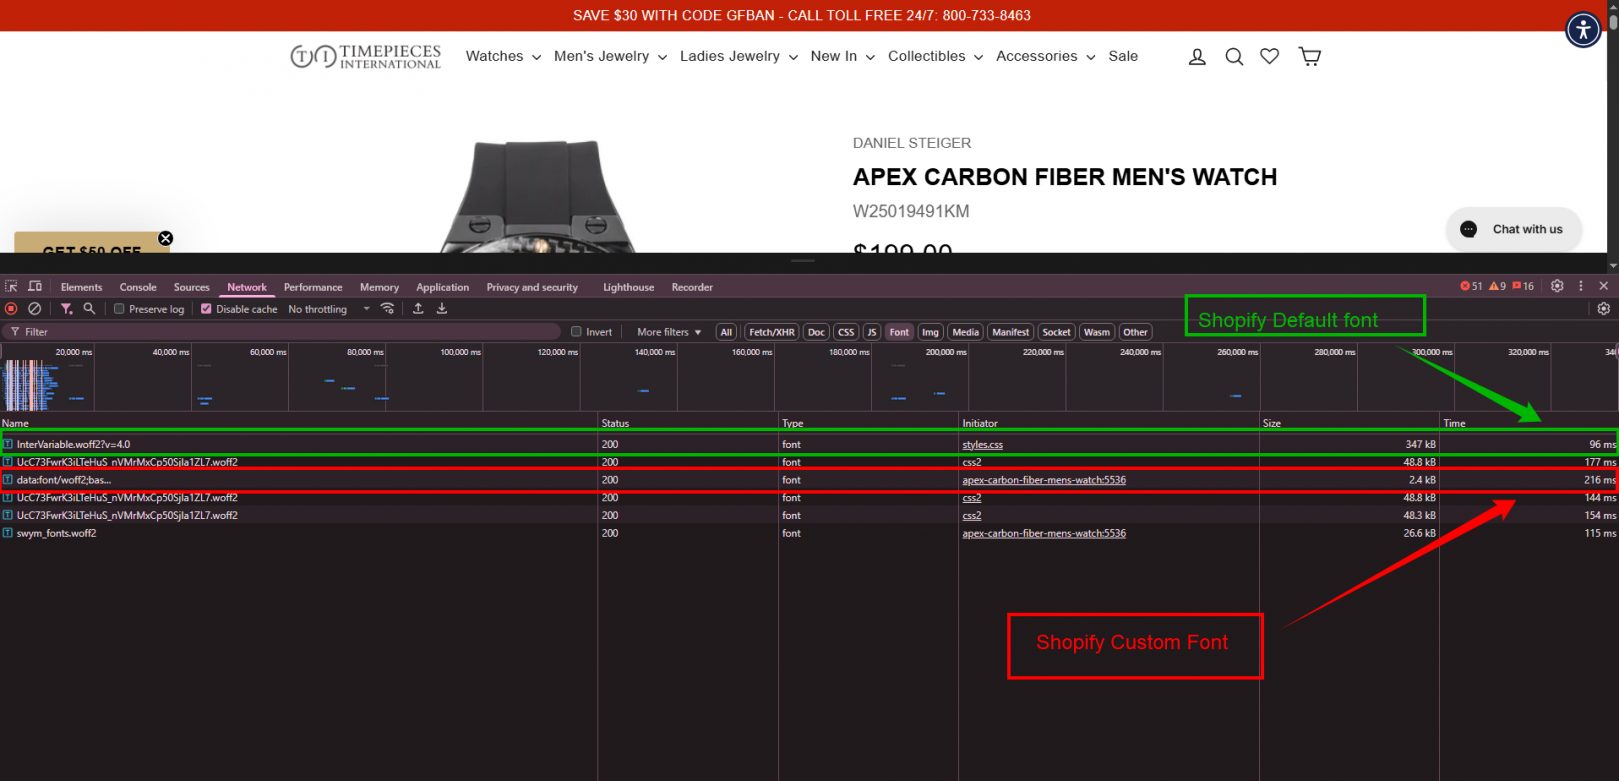This screenshot has width=1619, height=781.
Task: Switch to Application tab
Action: tap(442, 287)
